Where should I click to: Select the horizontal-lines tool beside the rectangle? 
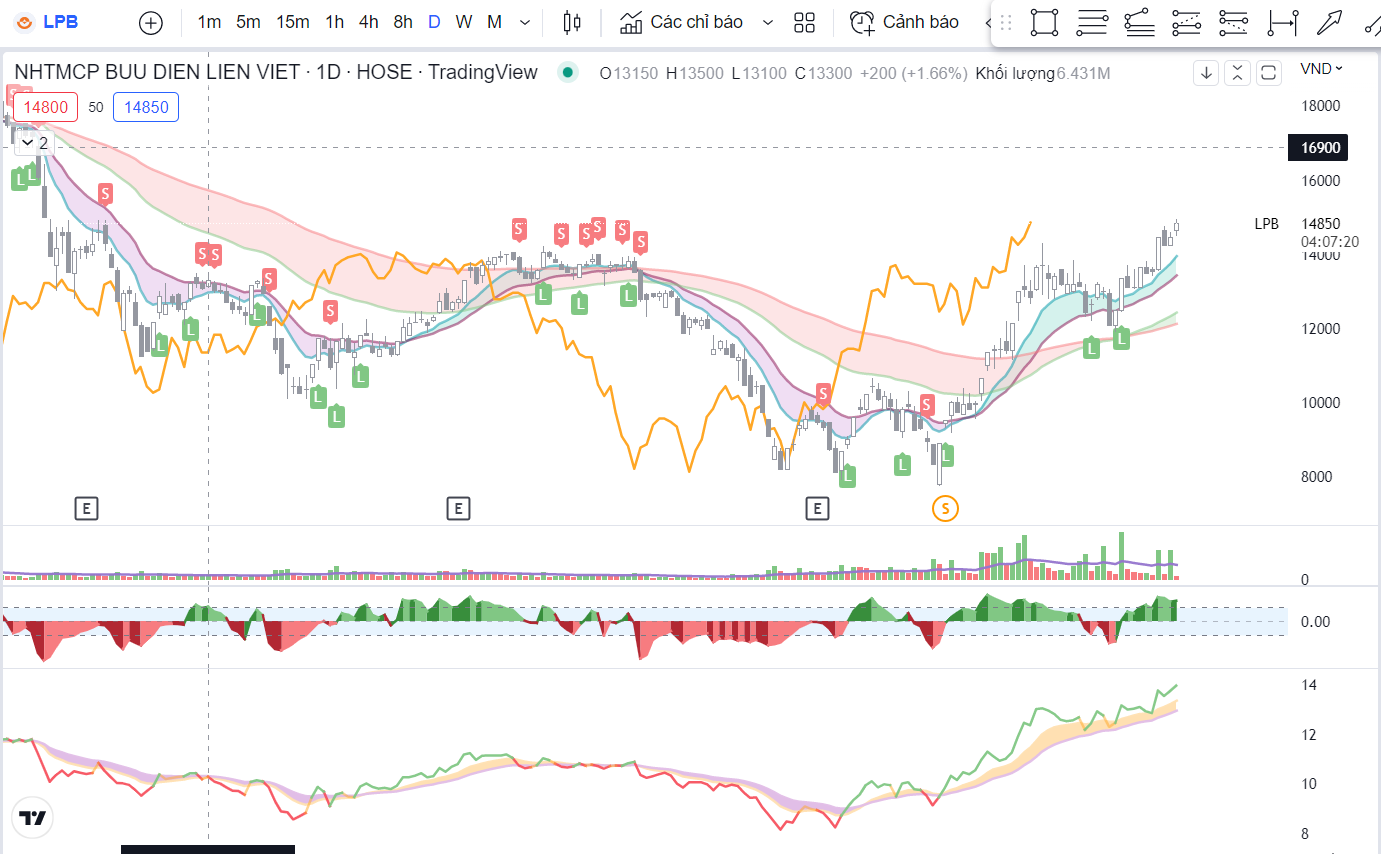[x=1092, y=22]
